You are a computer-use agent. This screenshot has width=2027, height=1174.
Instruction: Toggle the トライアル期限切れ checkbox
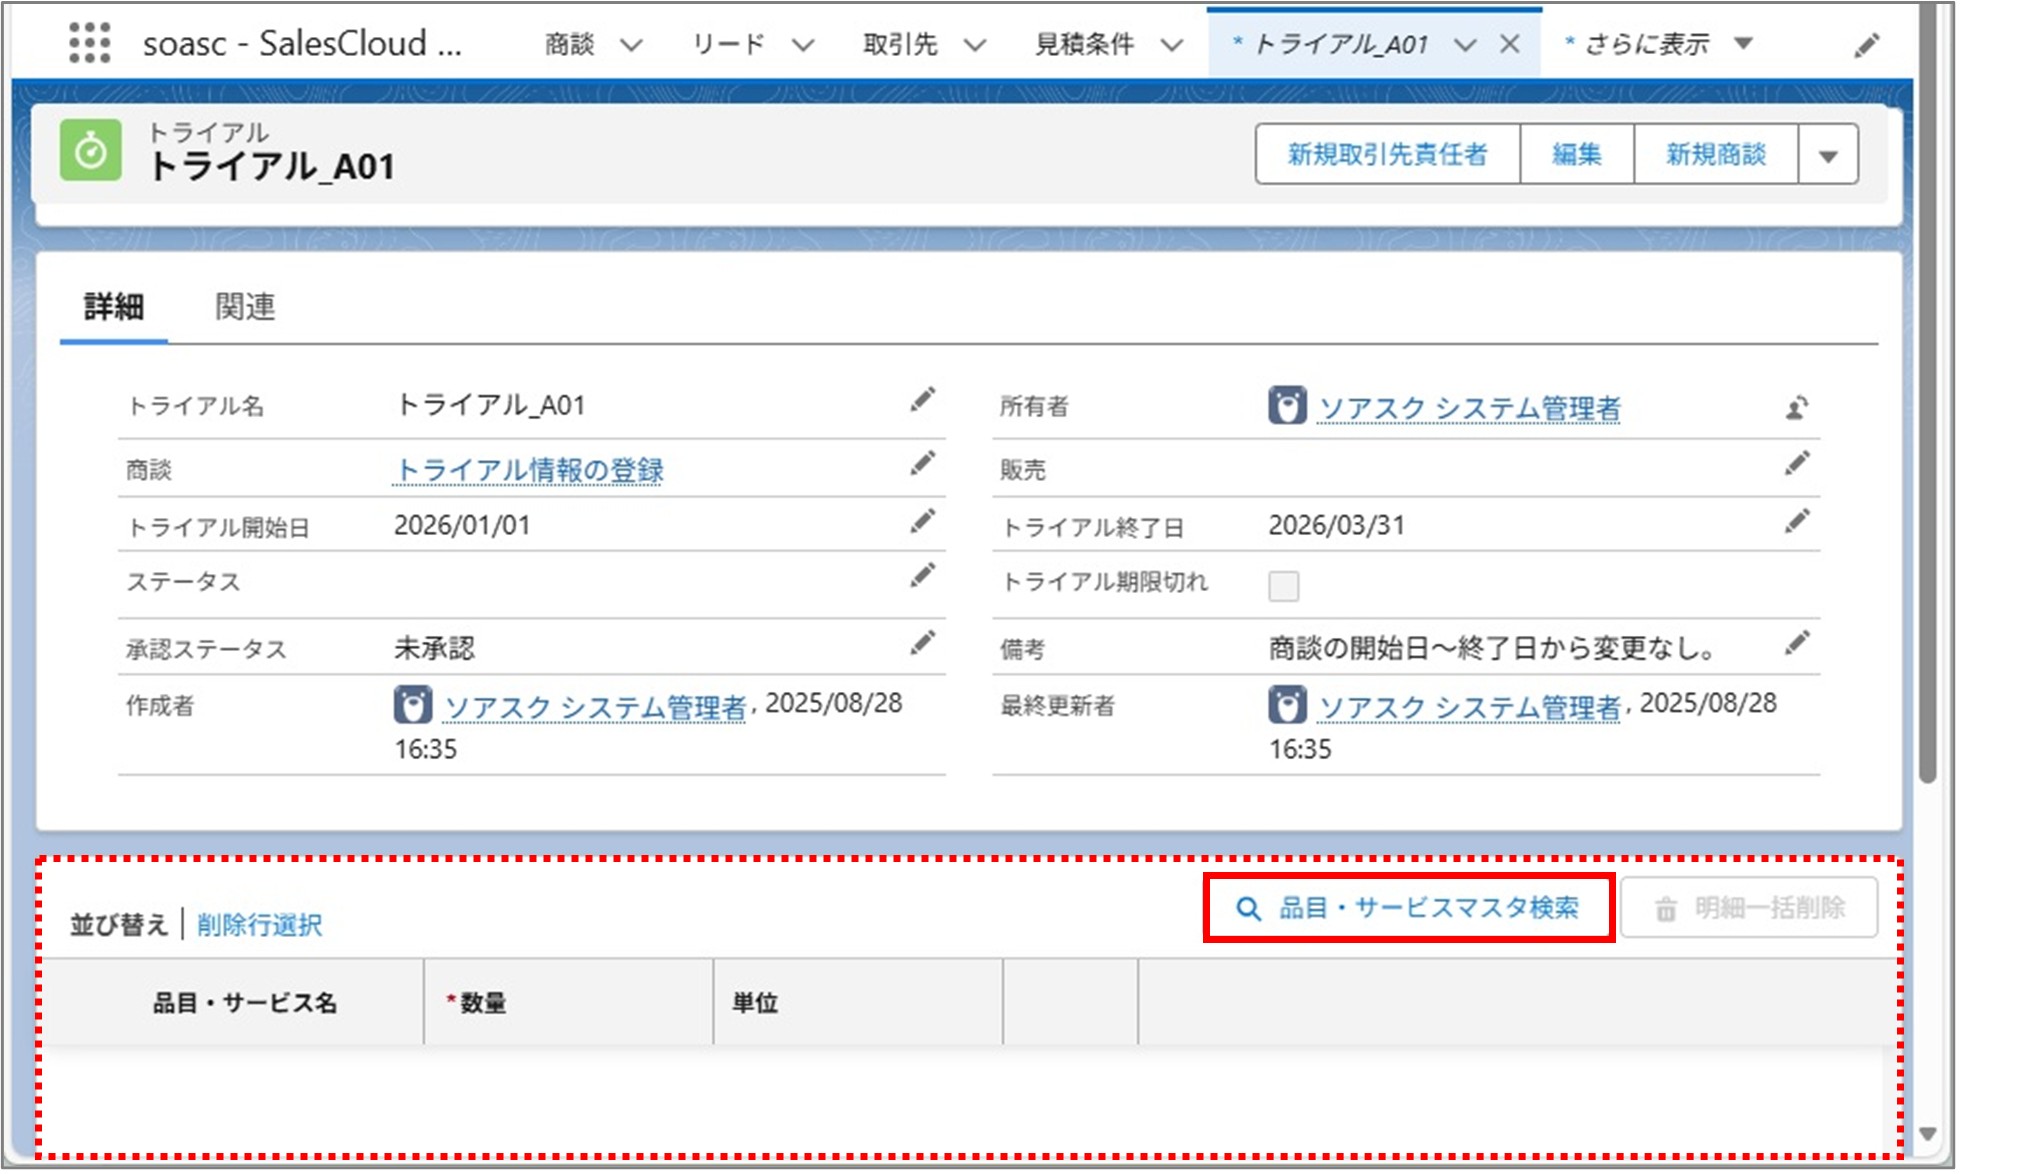(x=1283, y=585)
